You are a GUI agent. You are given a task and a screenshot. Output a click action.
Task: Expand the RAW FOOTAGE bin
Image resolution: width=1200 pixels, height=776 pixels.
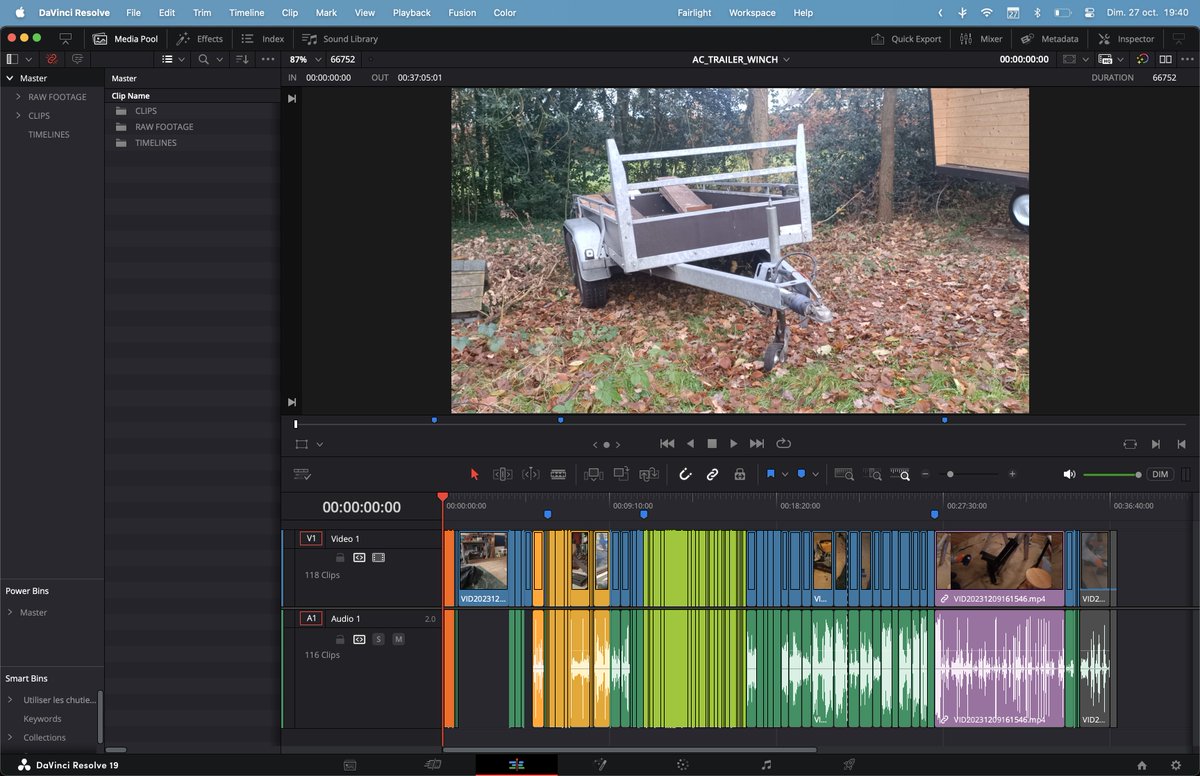pyautogui.click(x=18, y=97)
